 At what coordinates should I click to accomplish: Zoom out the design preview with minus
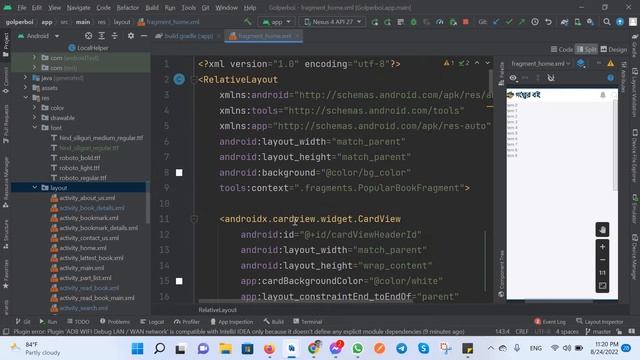click(x=602, y=260)
